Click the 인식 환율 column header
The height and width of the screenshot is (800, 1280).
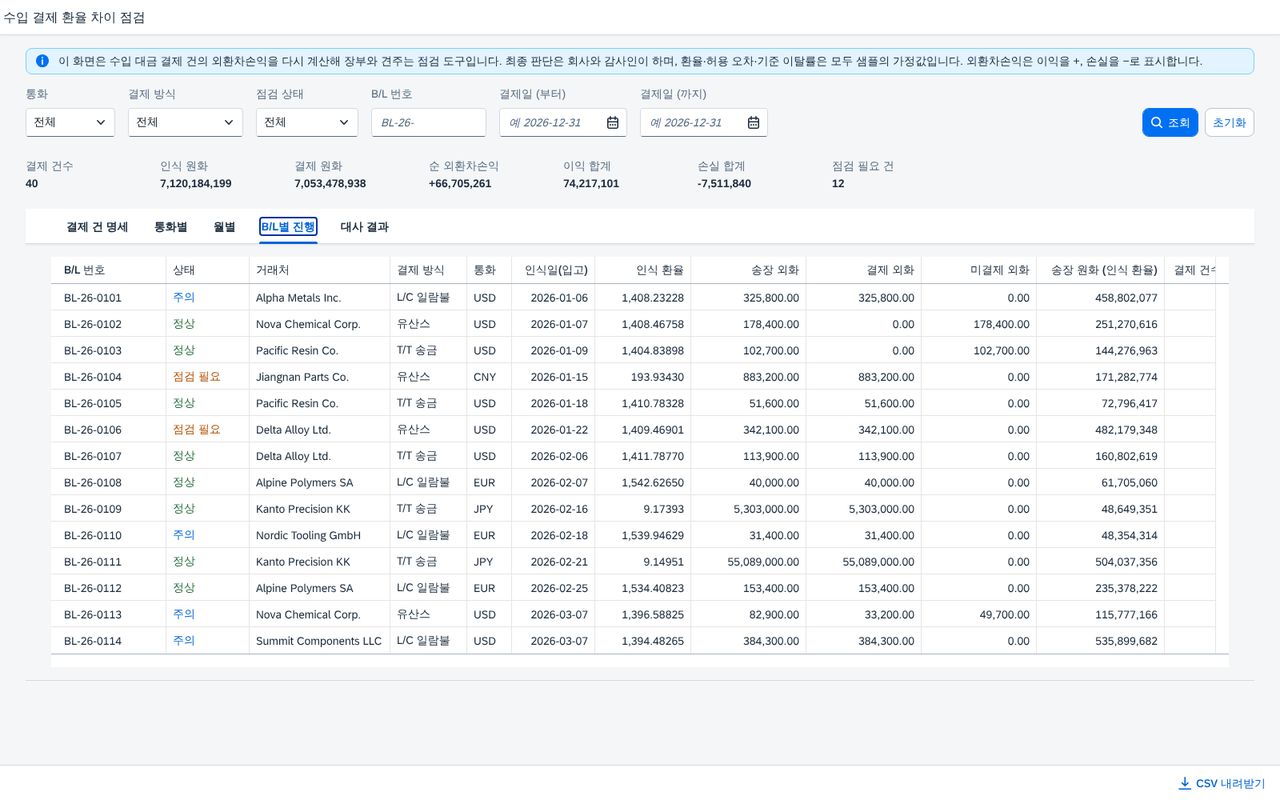642,270
